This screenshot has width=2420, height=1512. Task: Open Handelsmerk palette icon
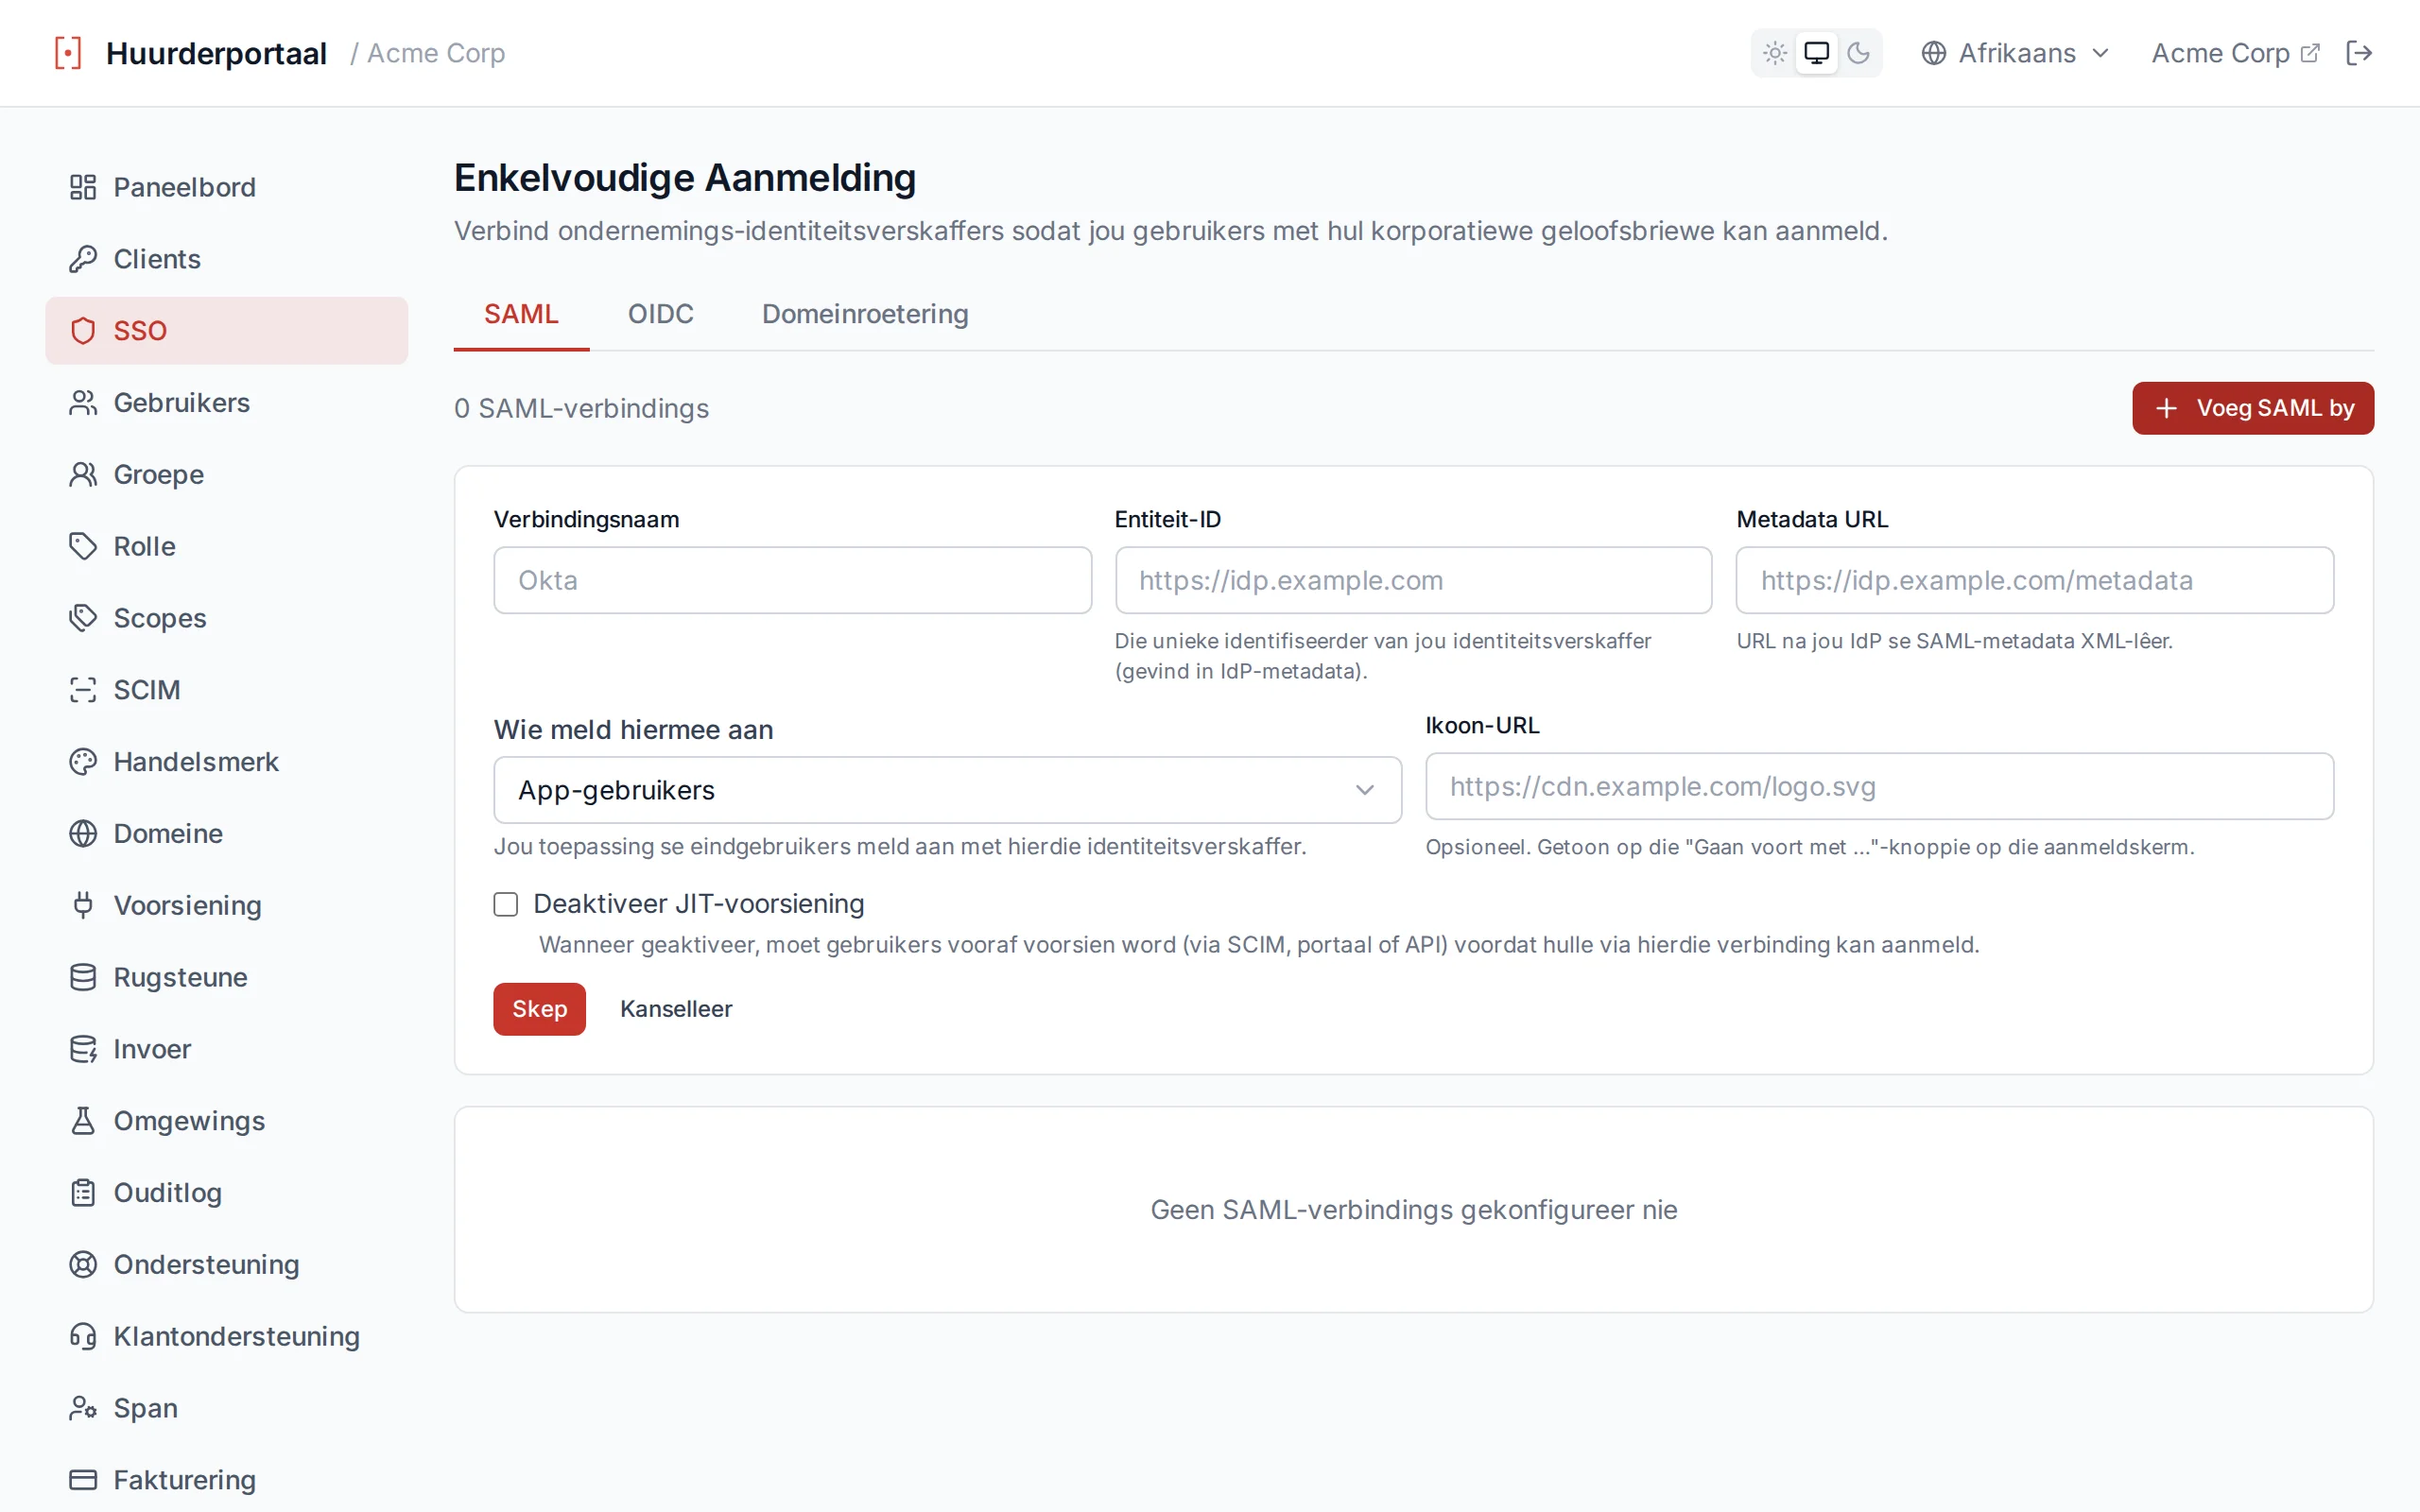[x=83, y=762]
